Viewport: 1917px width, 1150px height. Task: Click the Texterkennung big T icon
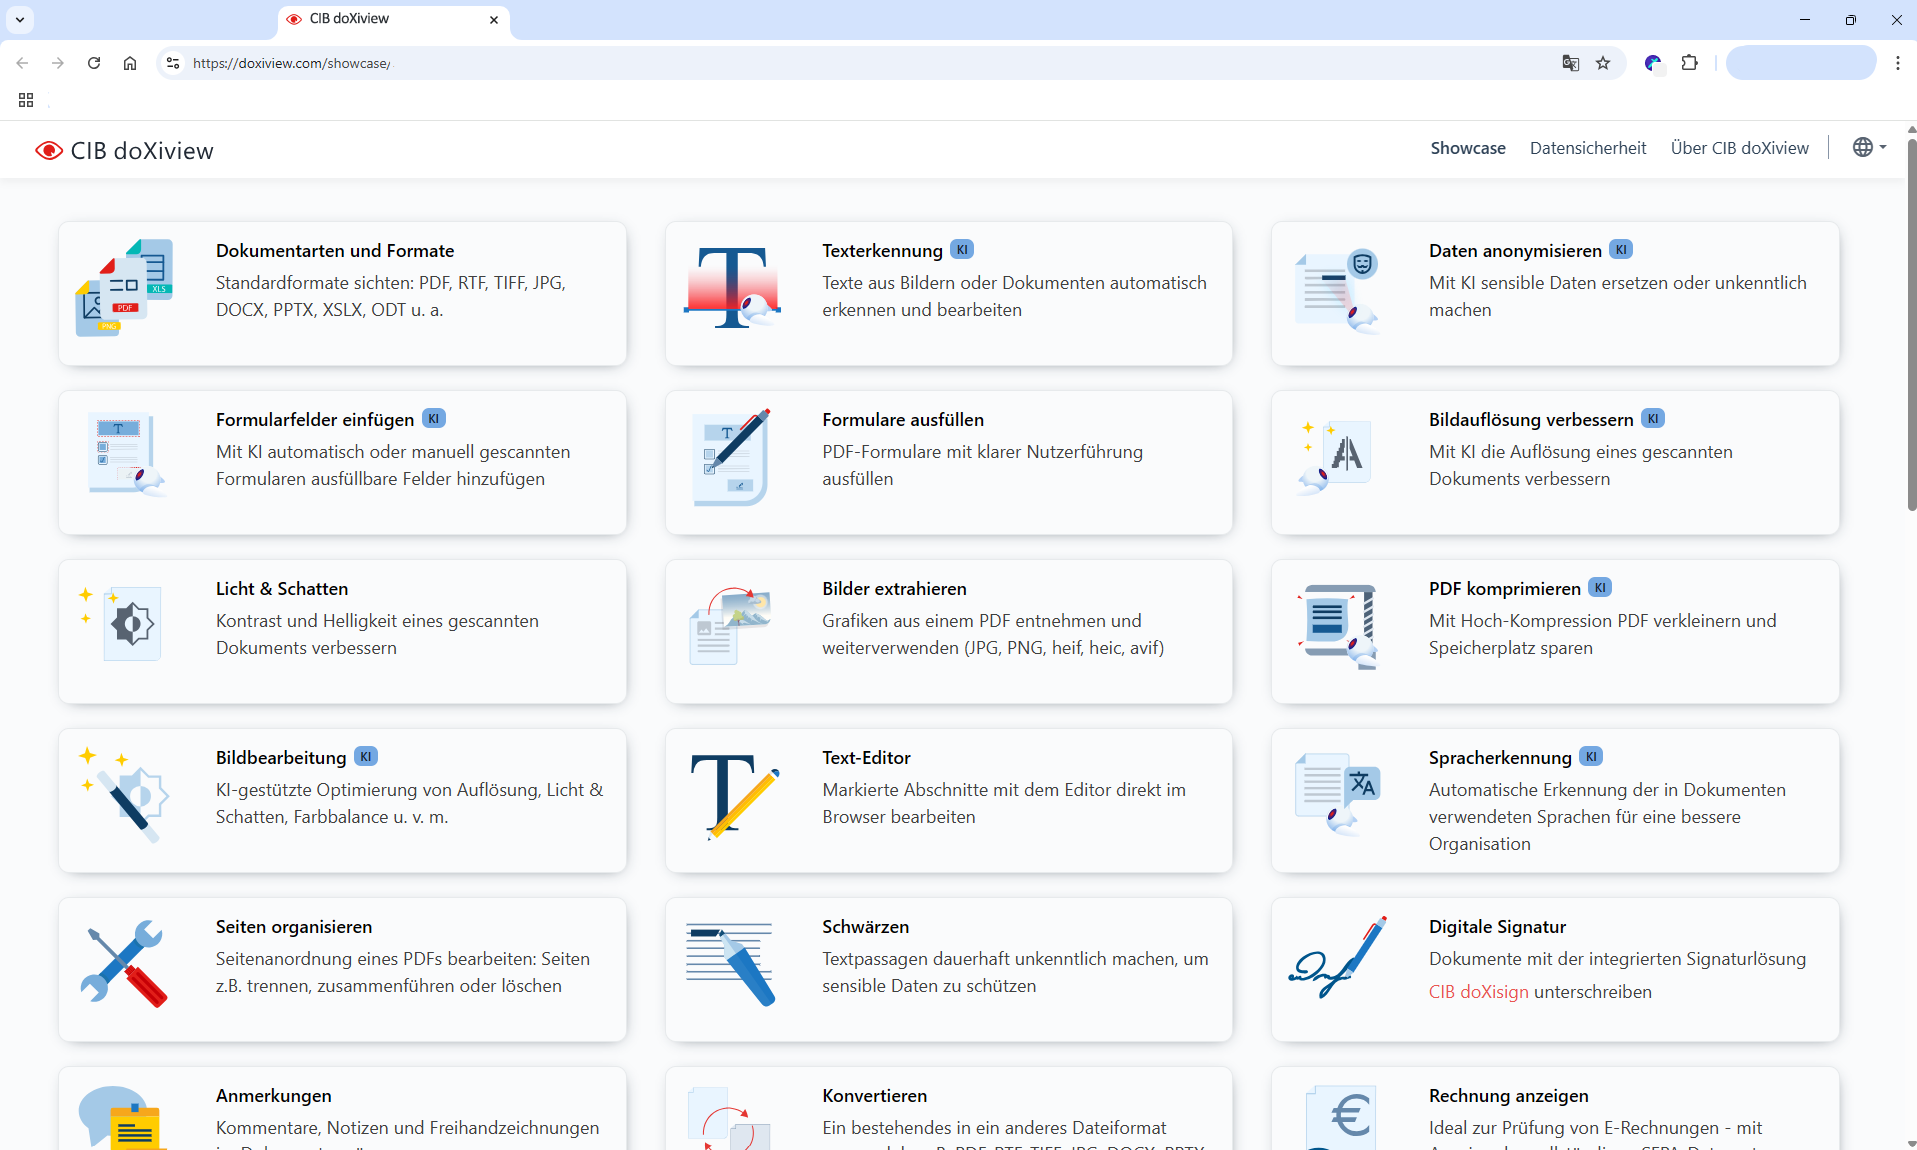(x=732, y=288)
